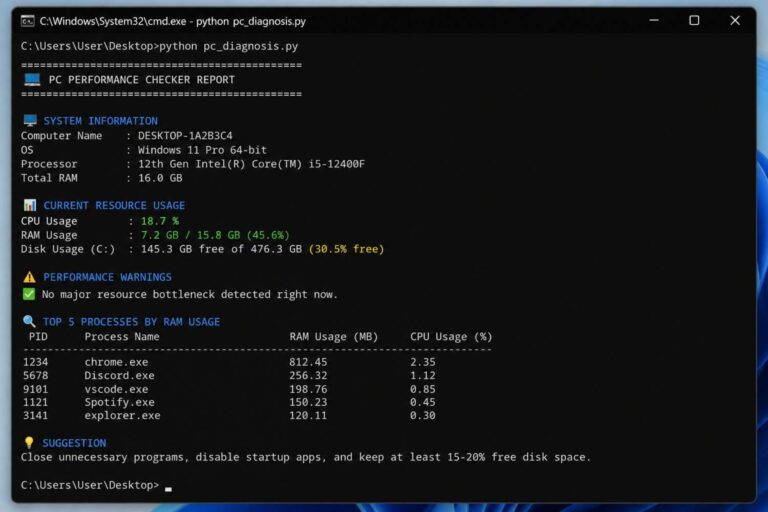Click the yellow '(30.5% free)' text
768x512 pixels.
[x=346, y=249]
